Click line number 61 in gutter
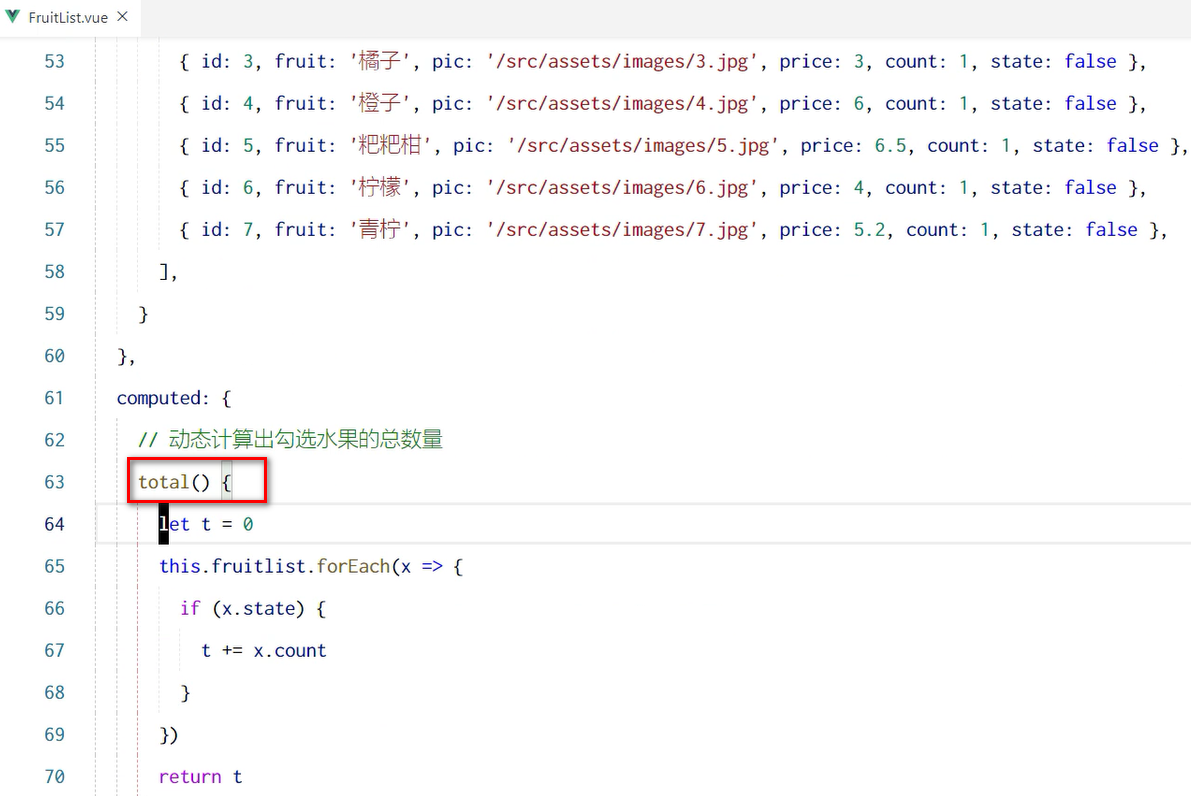The width and height of the screenshot is (1191, 796). point(55,398)
